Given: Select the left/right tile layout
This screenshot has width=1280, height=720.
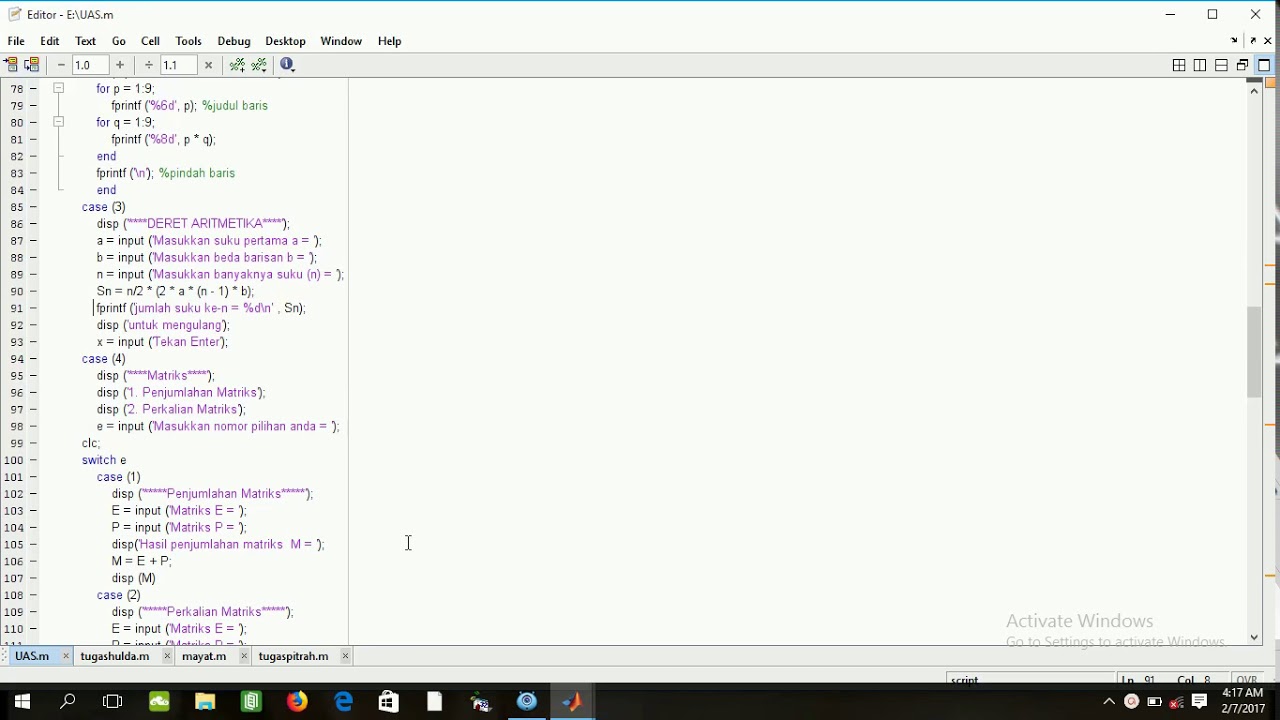Looking at the screenshot, I should (1200, 65).
